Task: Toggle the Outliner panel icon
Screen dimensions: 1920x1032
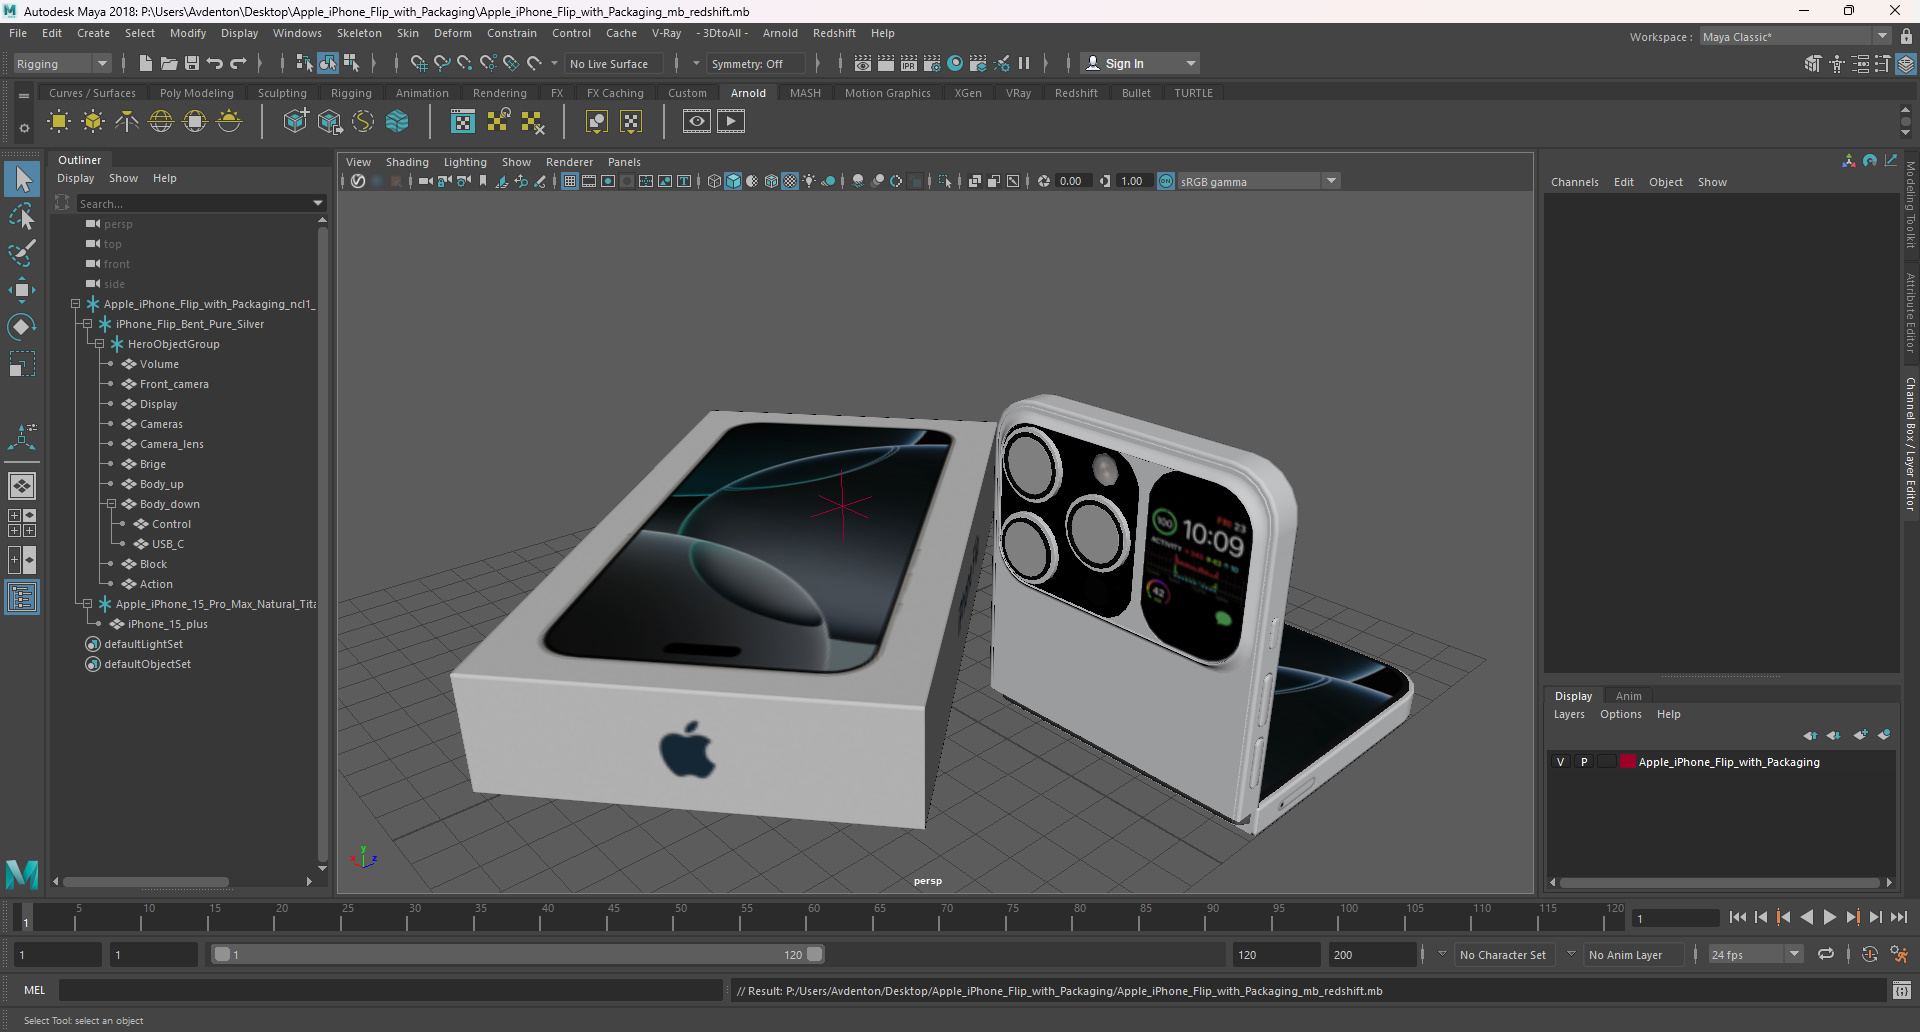Action: (22, 598)
